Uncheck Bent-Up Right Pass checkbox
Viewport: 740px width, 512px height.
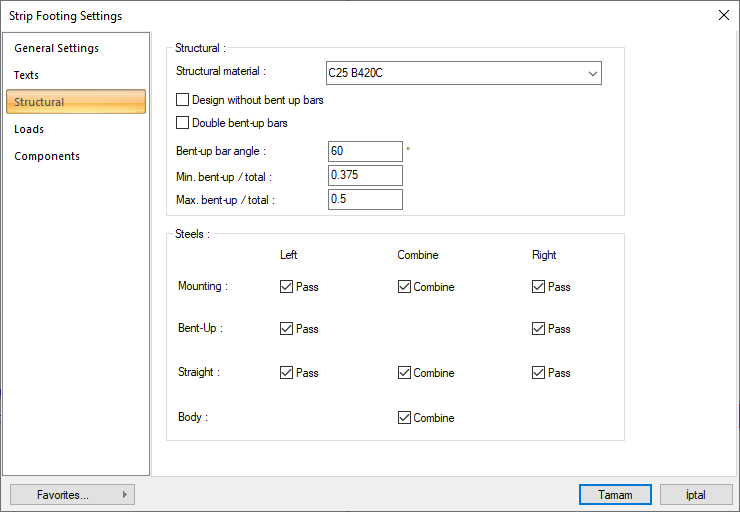[x=539, y=329]
